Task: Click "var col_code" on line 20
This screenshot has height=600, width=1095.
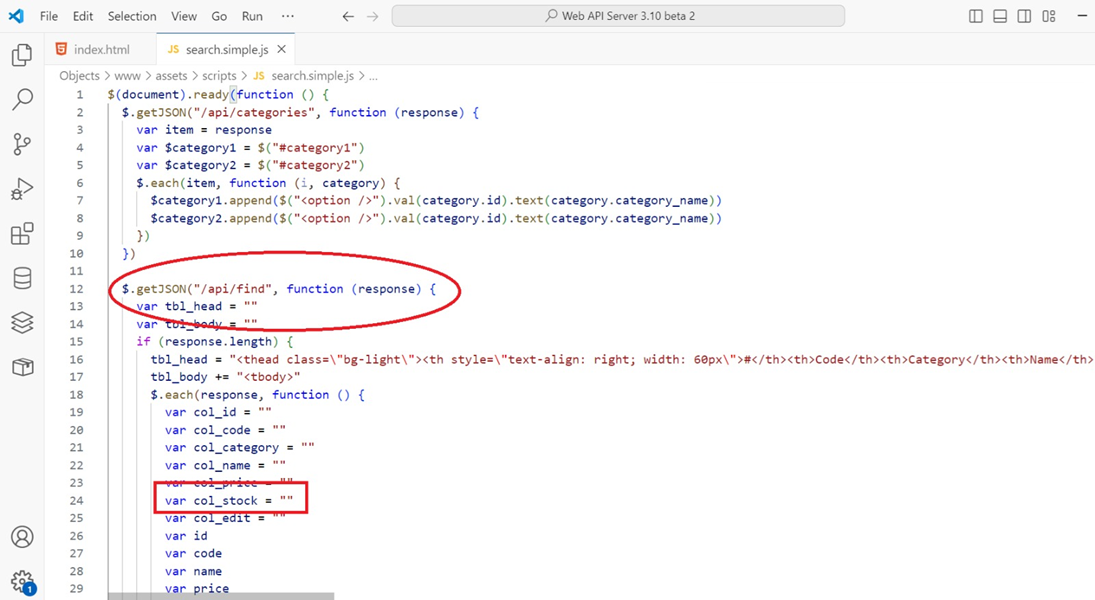Action: pos(207,430)
